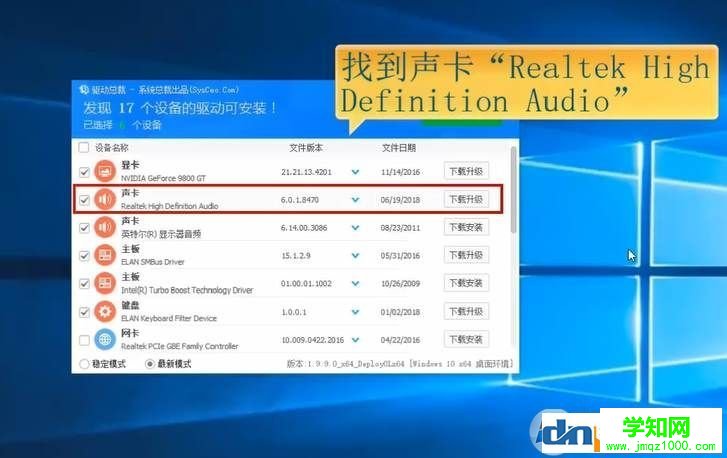Uncheck the 英特尔(R) 显示器音频 checkbox

pos(84,228)
